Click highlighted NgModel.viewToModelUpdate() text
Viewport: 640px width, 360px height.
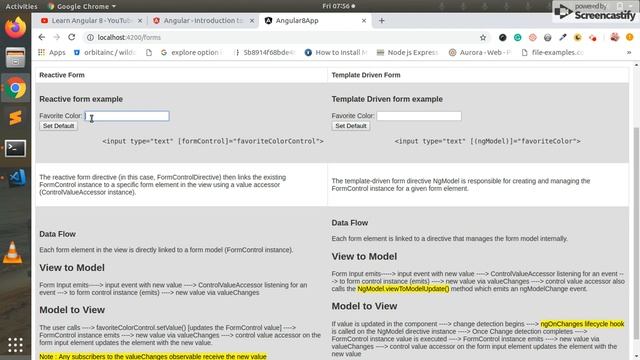[403, 289]
